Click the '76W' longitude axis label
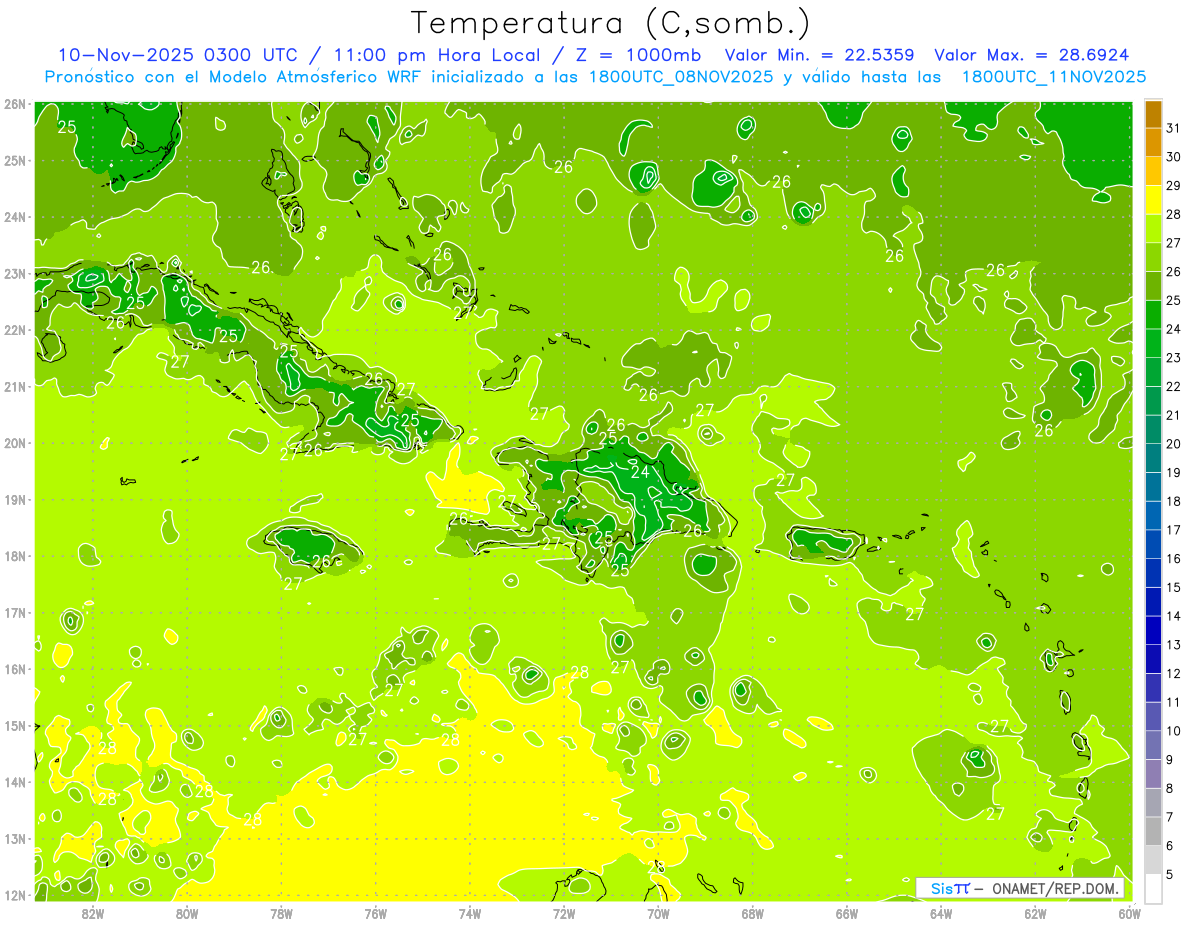The width and height of the screenshot is (1200, 927). [x=376, y=913]
